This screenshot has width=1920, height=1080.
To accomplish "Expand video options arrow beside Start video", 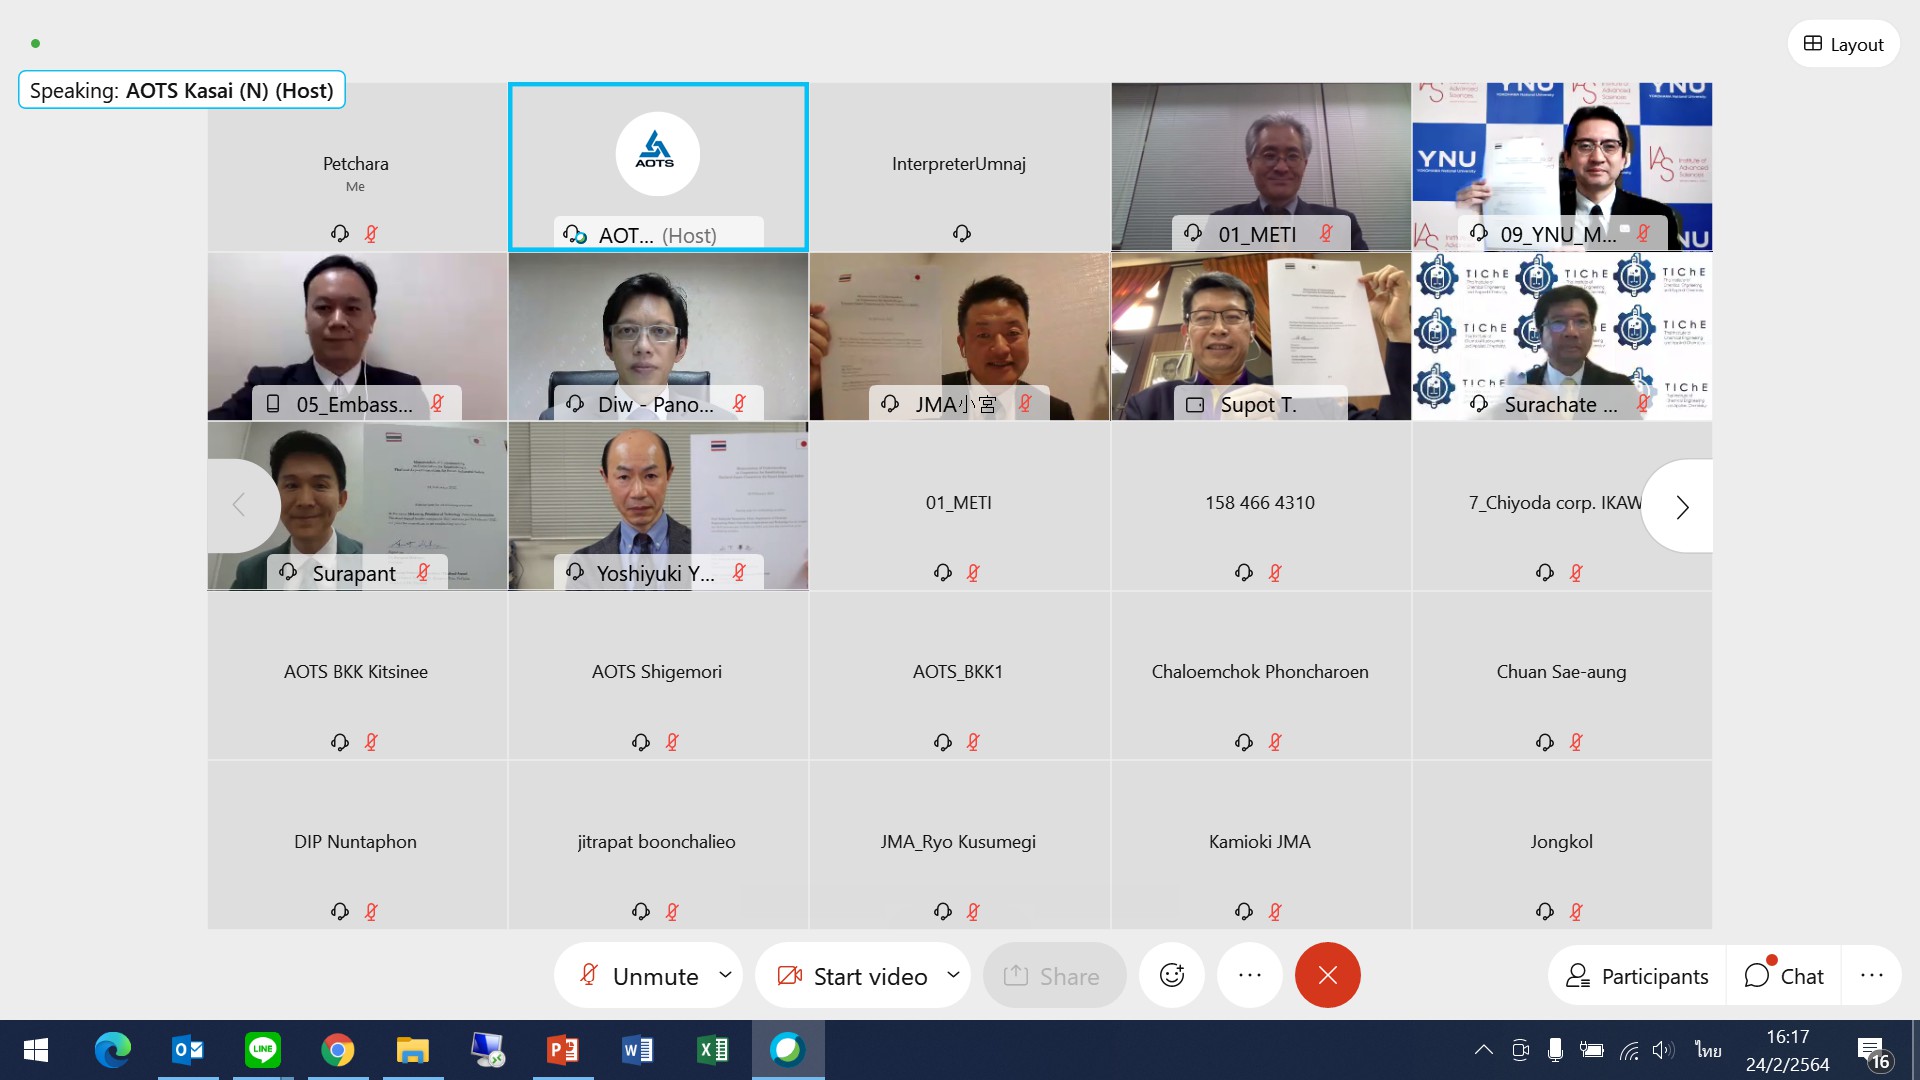I will pos(953,975).
